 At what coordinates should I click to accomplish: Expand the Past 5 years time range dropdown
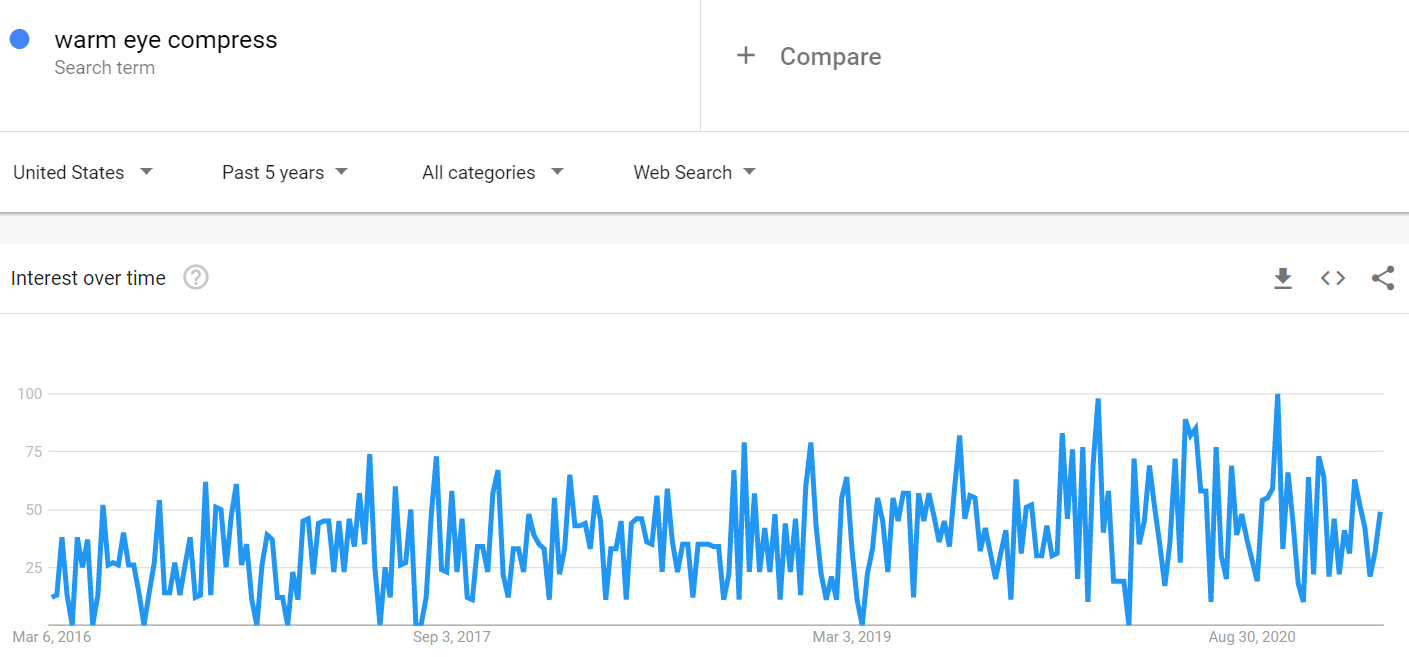point(272,172)
